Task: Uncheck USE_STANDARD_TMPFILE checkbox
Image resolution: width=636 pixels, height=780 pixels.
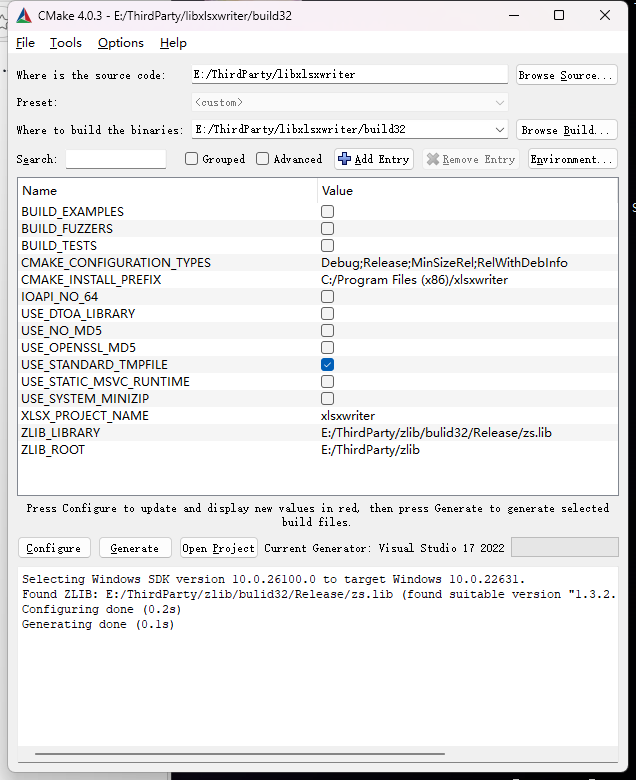Action: 327,365
